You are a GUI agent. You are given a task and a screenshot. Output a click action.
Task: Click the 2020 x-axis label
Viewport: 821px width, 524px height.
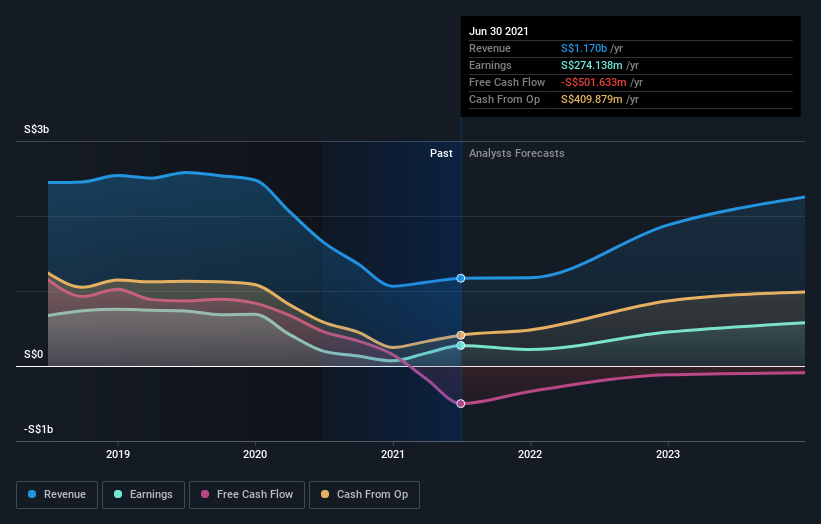[255, 454]
